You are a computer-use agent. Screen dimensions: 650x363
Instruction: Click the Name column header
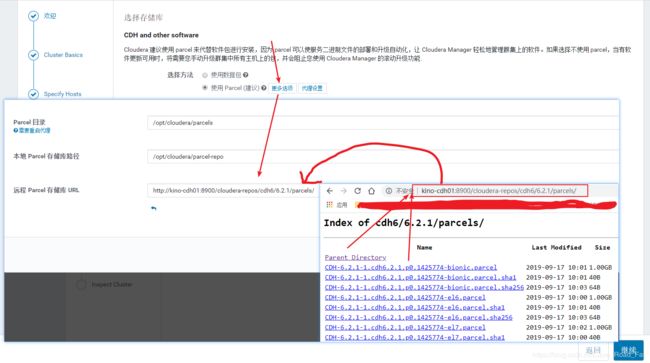click(424, 247)
